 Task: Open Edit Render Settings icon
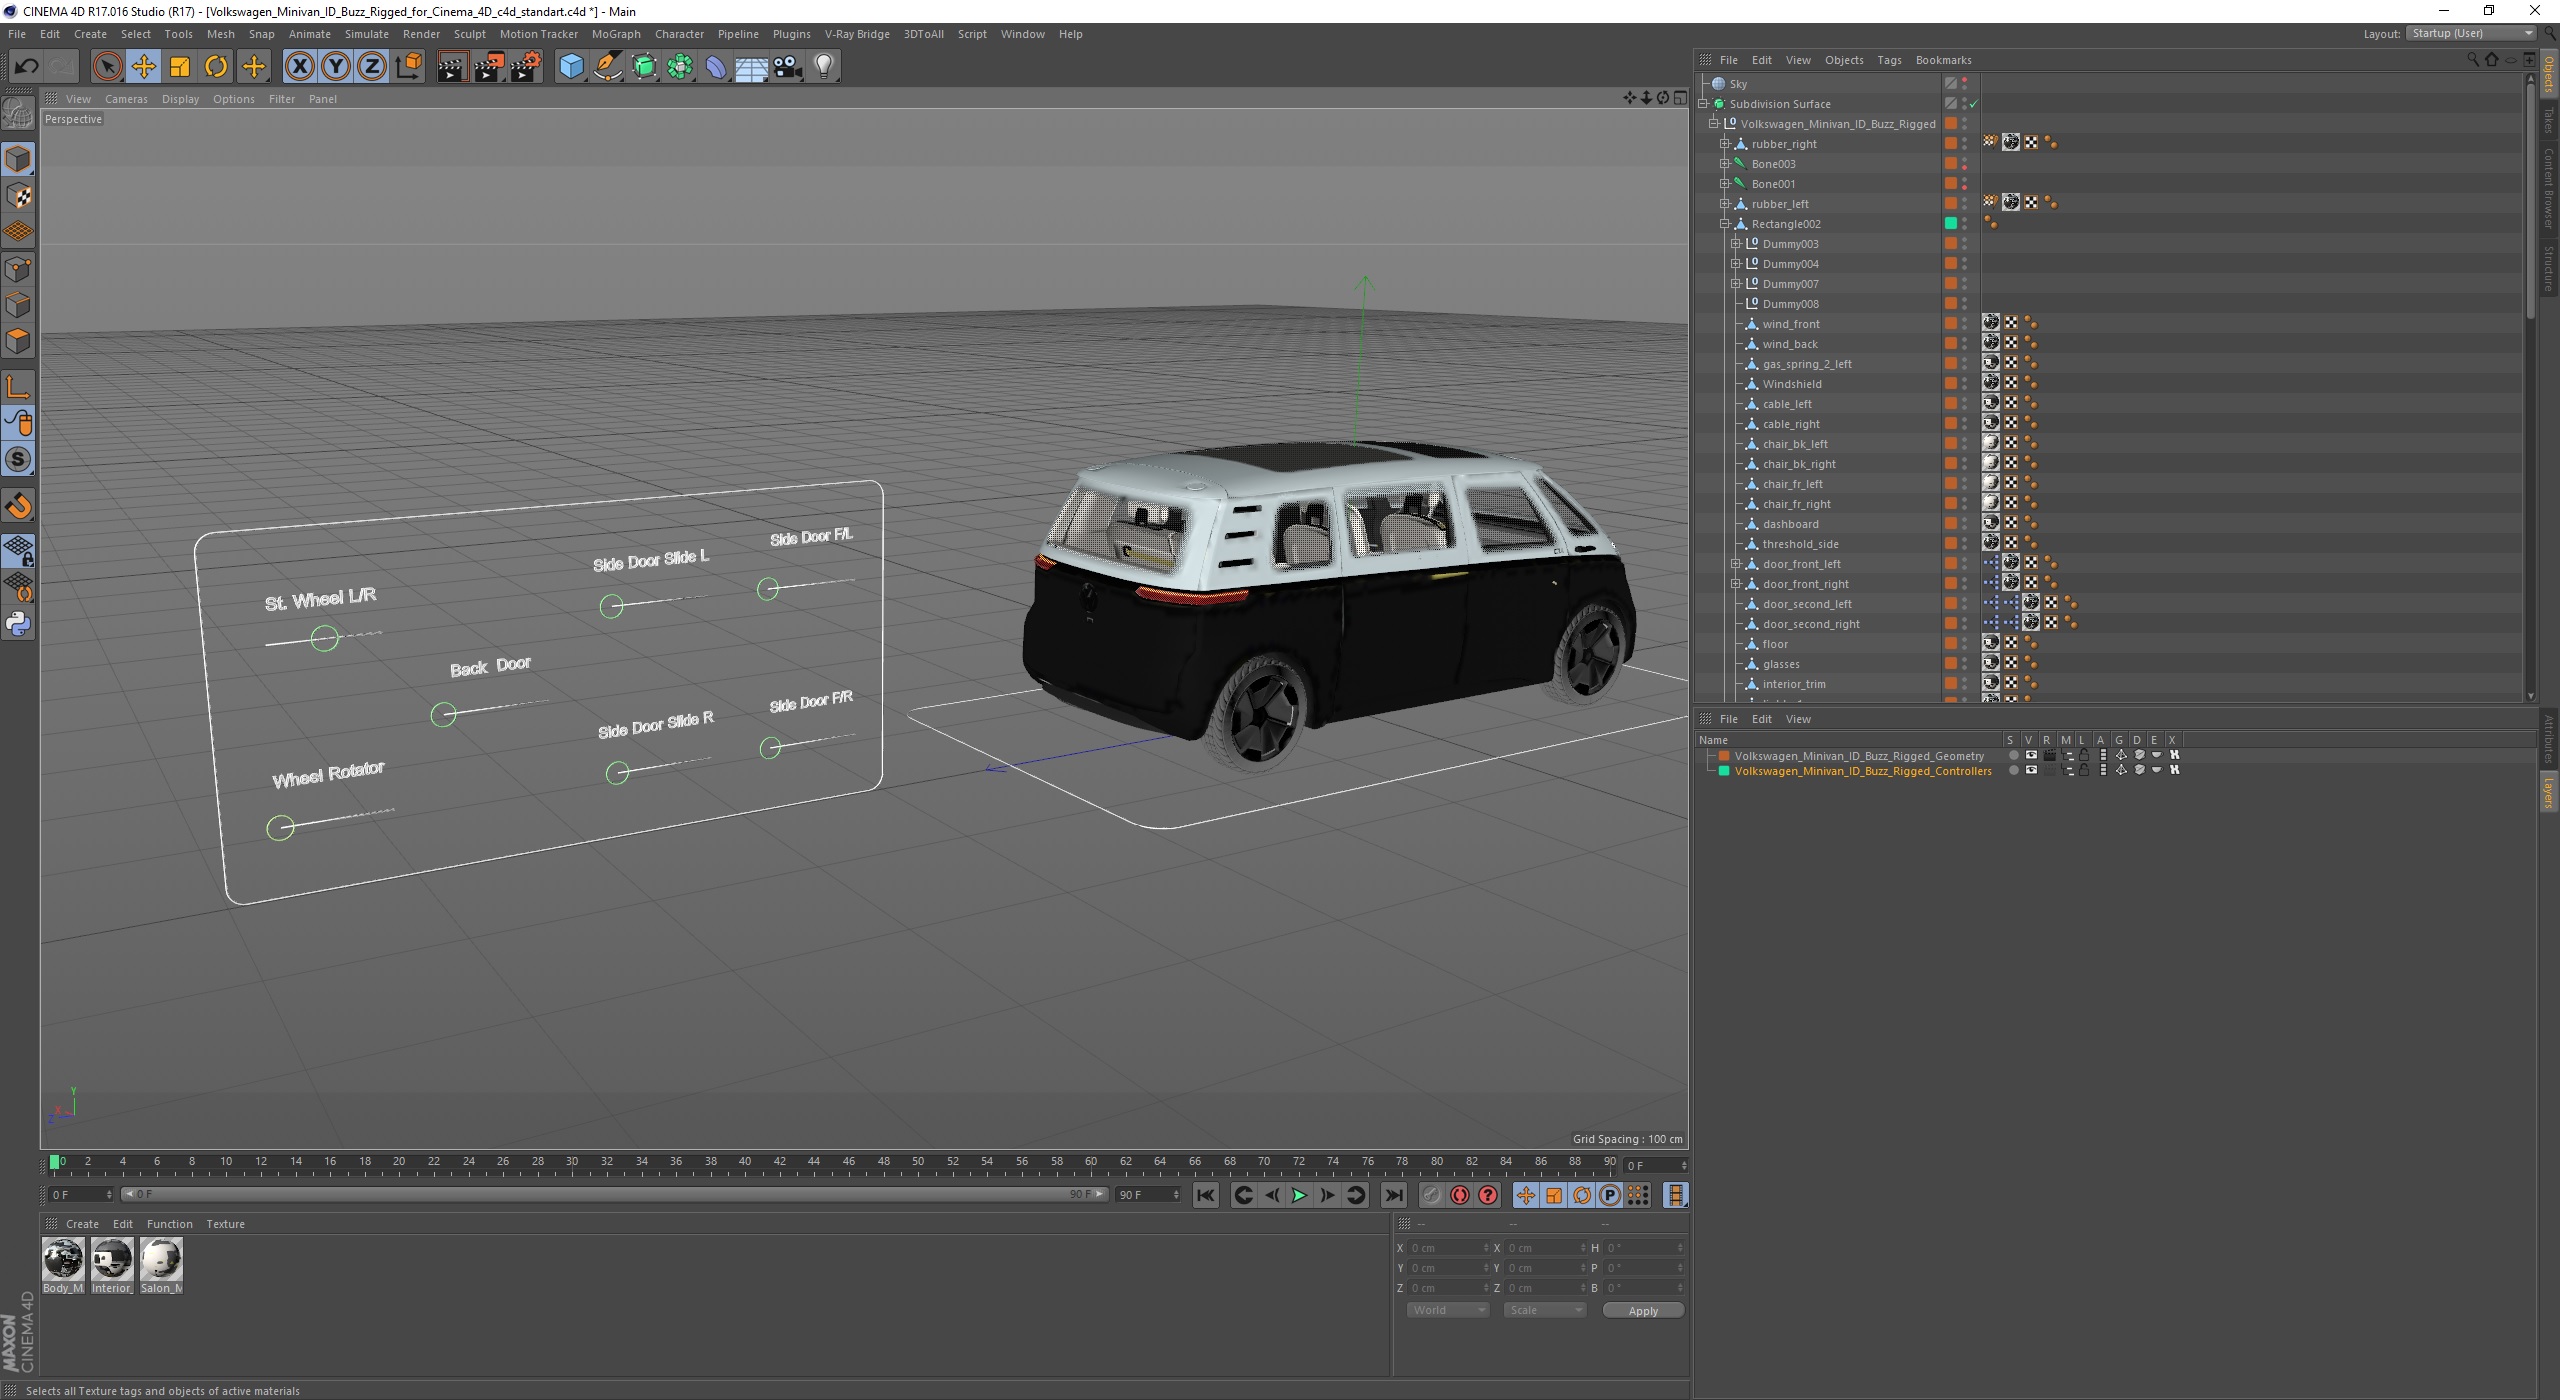[526, 67]
